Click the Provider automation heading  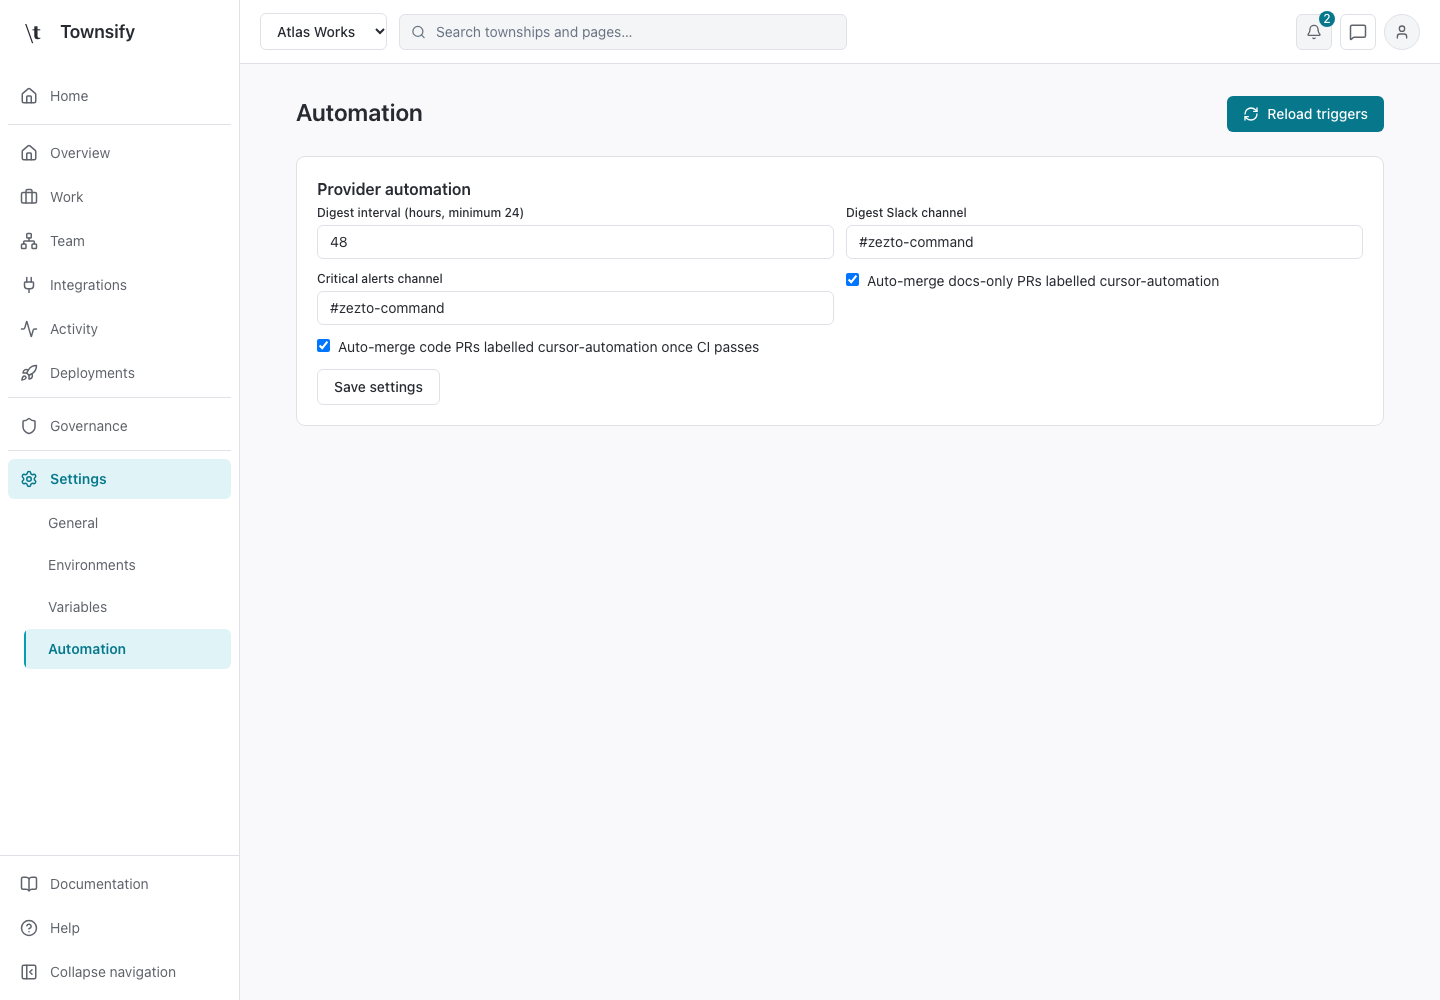tap(394, 189)
